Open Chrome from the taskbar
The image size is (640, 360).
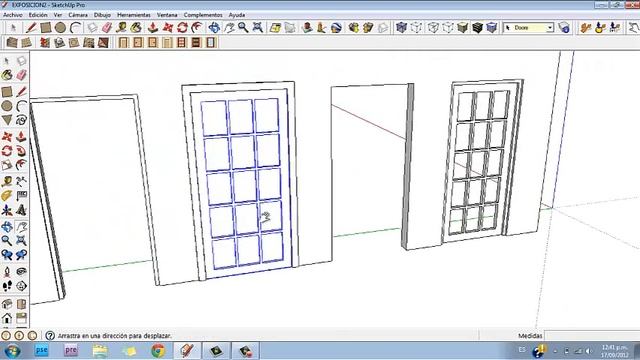tap(158, 351)
